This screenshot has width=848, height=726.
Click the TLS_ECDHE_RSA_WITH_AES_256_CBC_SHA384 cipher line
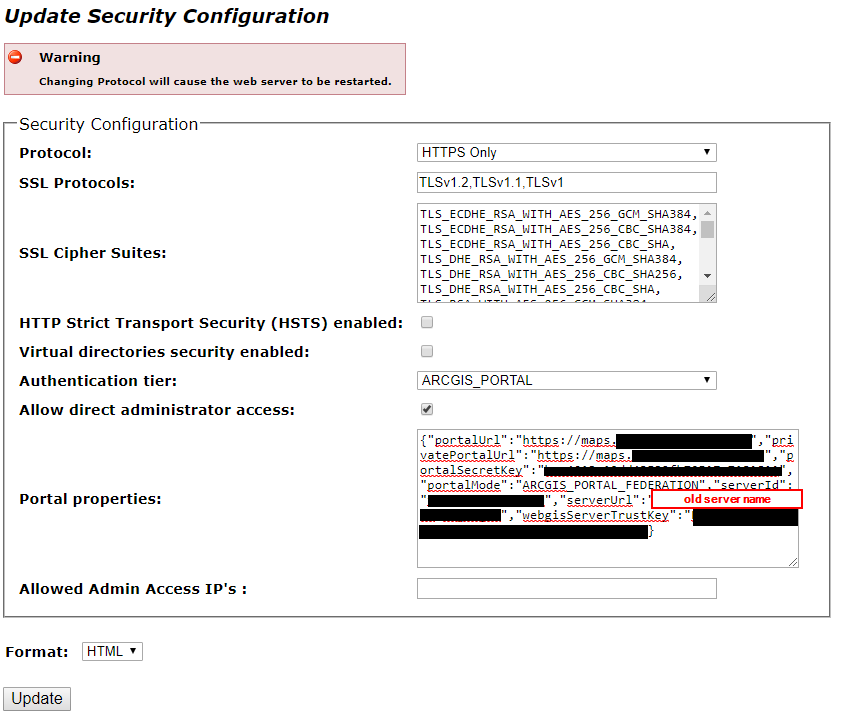coord(558,229)
